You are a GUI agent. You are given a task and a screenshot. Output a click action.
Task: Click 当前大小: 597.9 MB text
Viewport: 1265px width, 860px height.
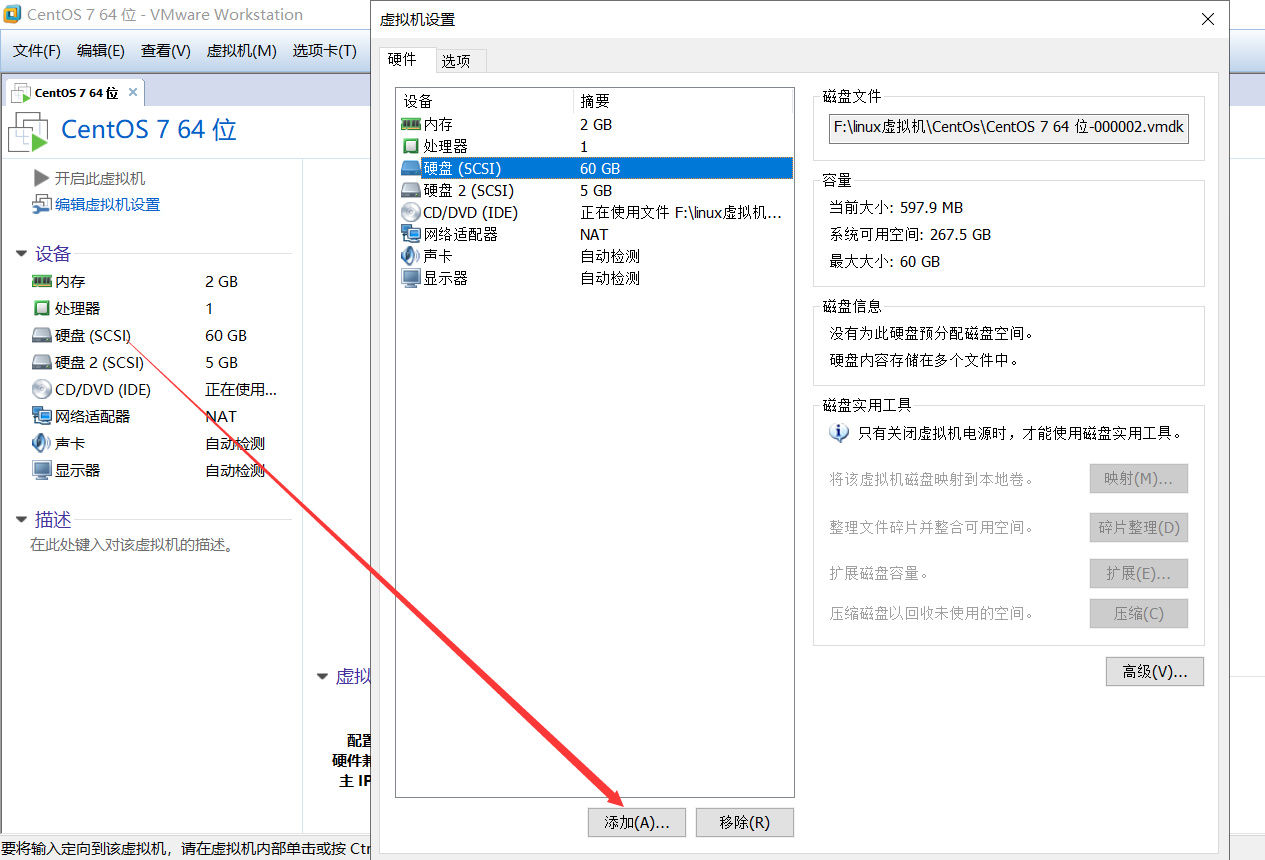(x=896, y=208)
